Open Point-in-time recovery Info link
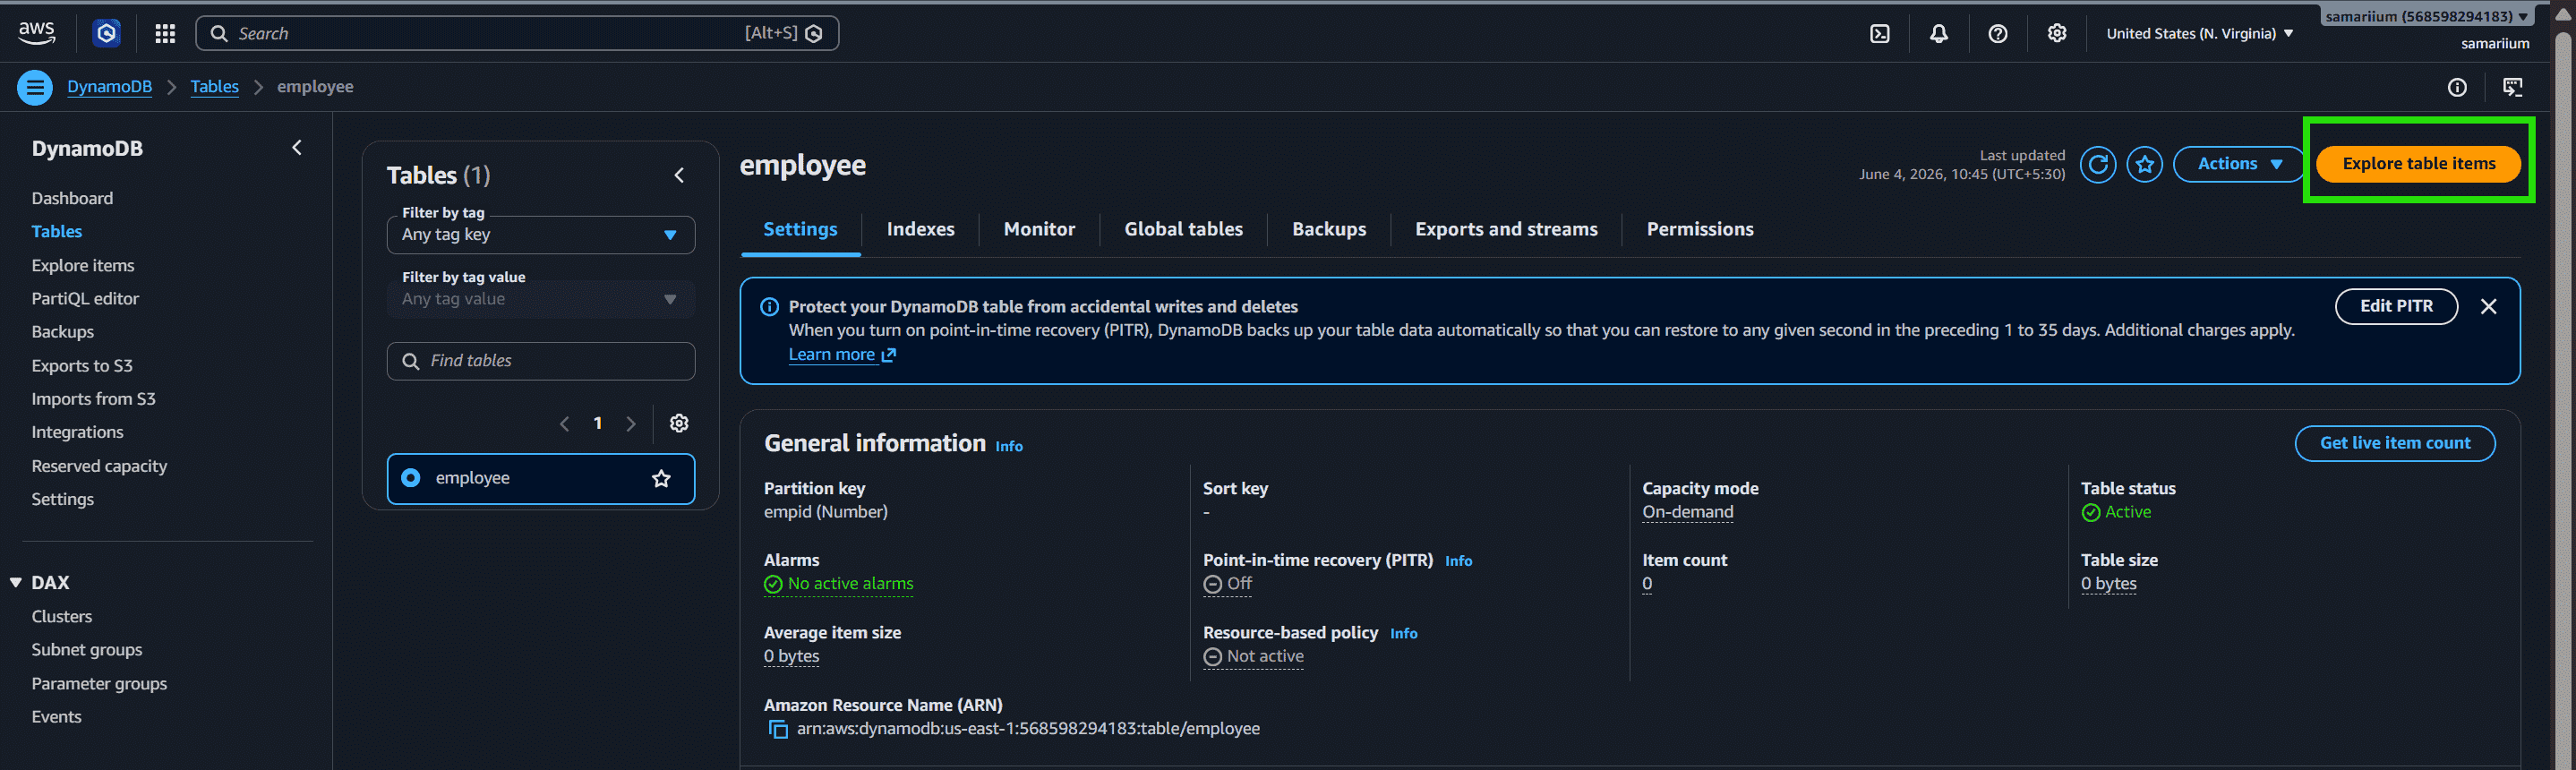2576x770 pixels. pos(1458,562)
